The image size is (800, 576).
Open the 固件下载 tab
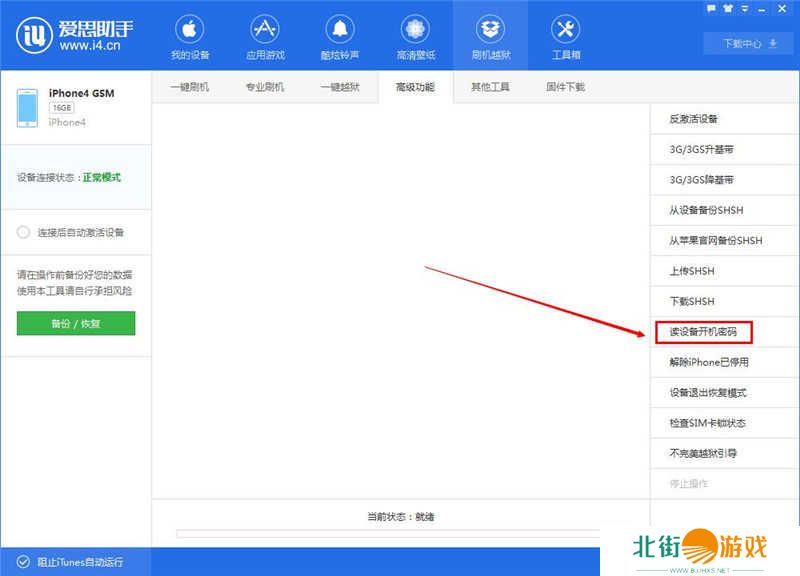click(x=565, y=87)
